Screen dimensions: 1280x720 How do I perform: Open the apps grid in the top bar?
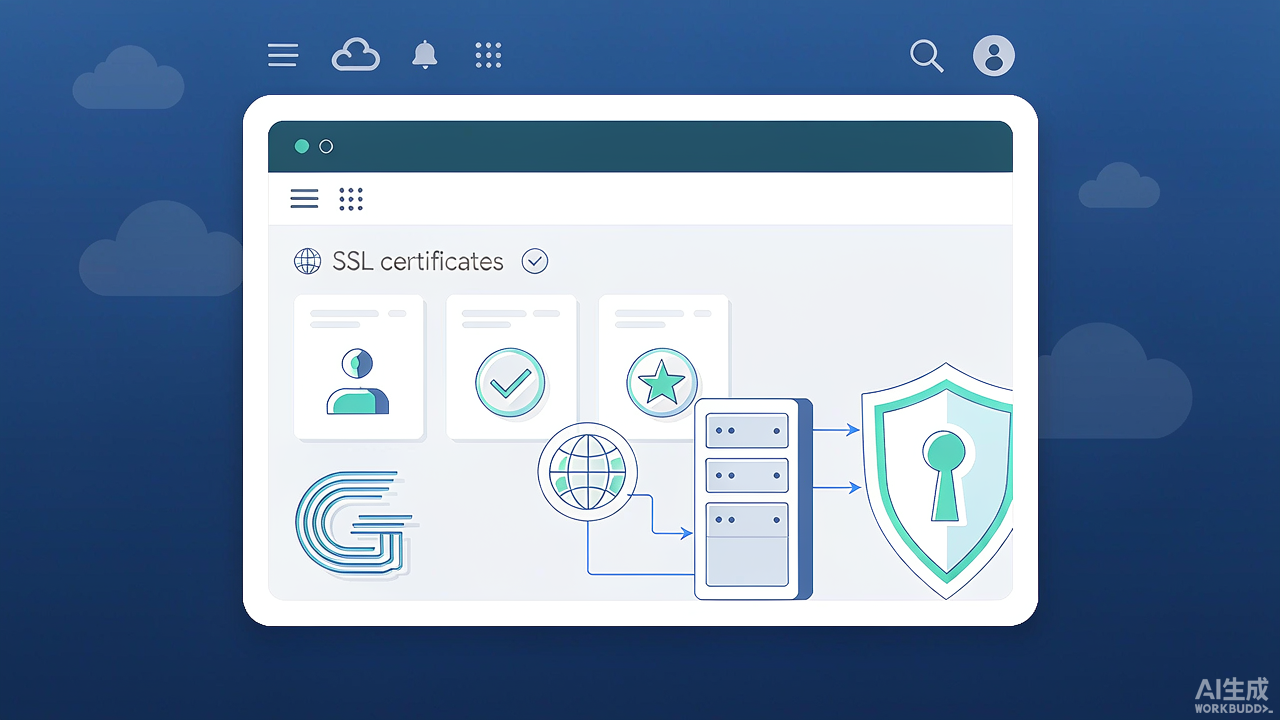[488, 55]
